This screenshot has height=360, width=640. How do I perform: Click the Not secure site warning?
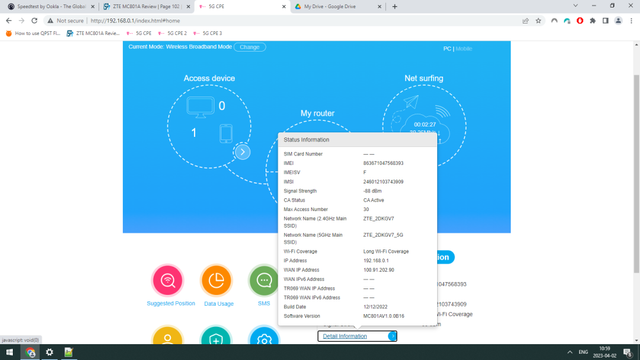[x=65, y=21]
